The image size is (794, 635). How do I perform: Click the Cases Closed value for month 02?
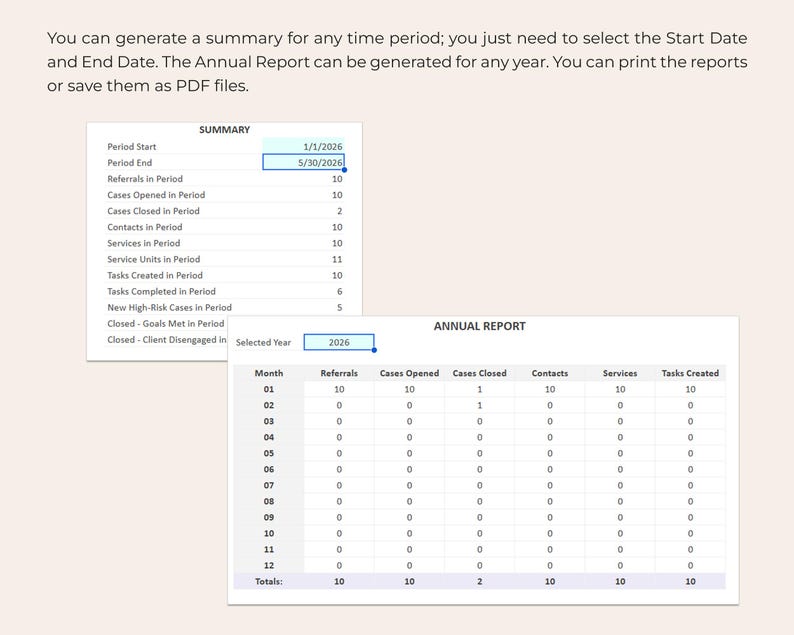(480, 405)
